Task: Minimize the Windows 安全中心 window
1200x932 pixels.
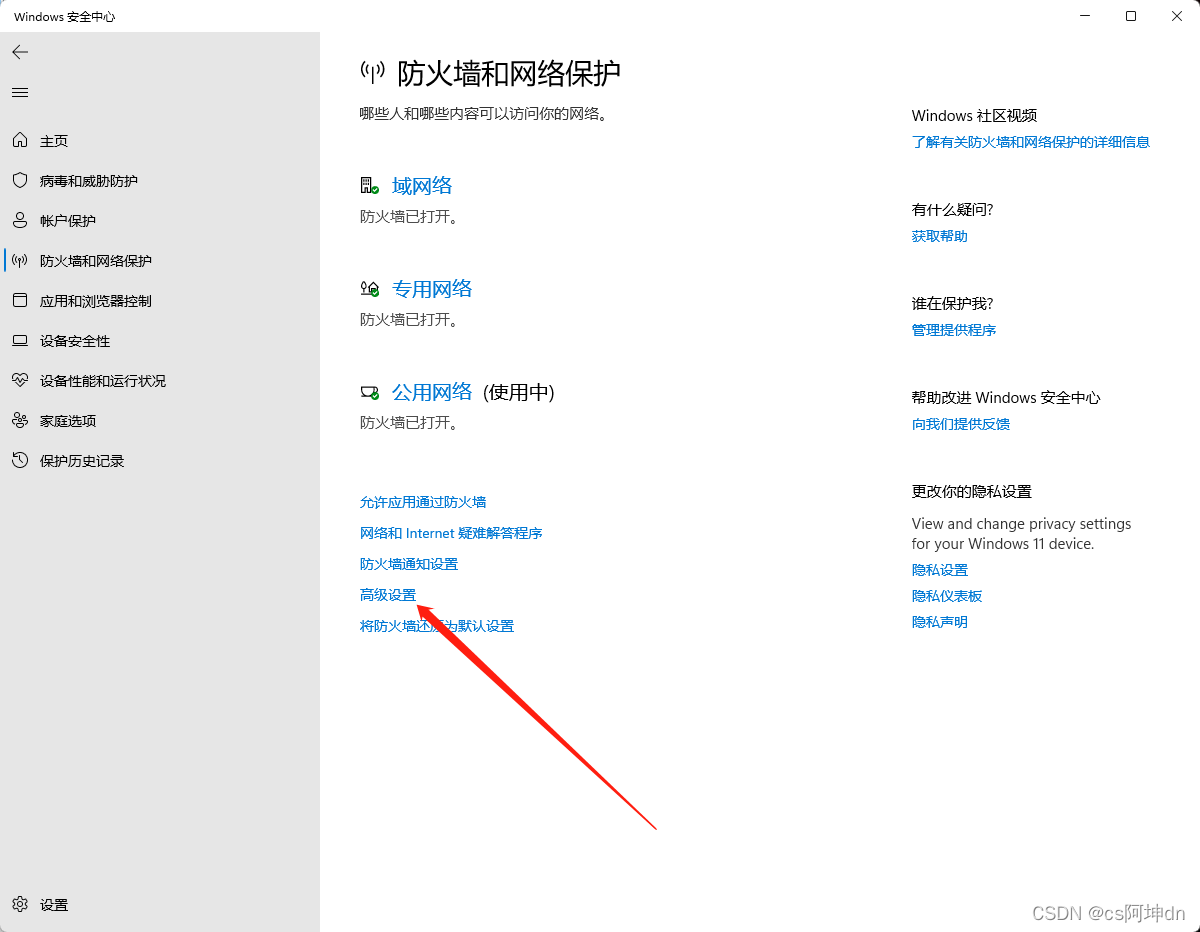Action: point(1086,16)
